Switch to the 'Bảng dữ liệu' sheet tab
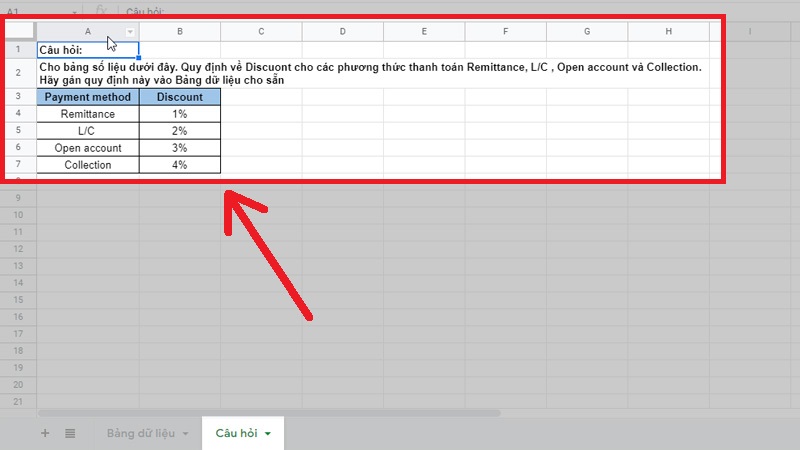The width and height of the screenshot is (800, 450). (141, 433)
